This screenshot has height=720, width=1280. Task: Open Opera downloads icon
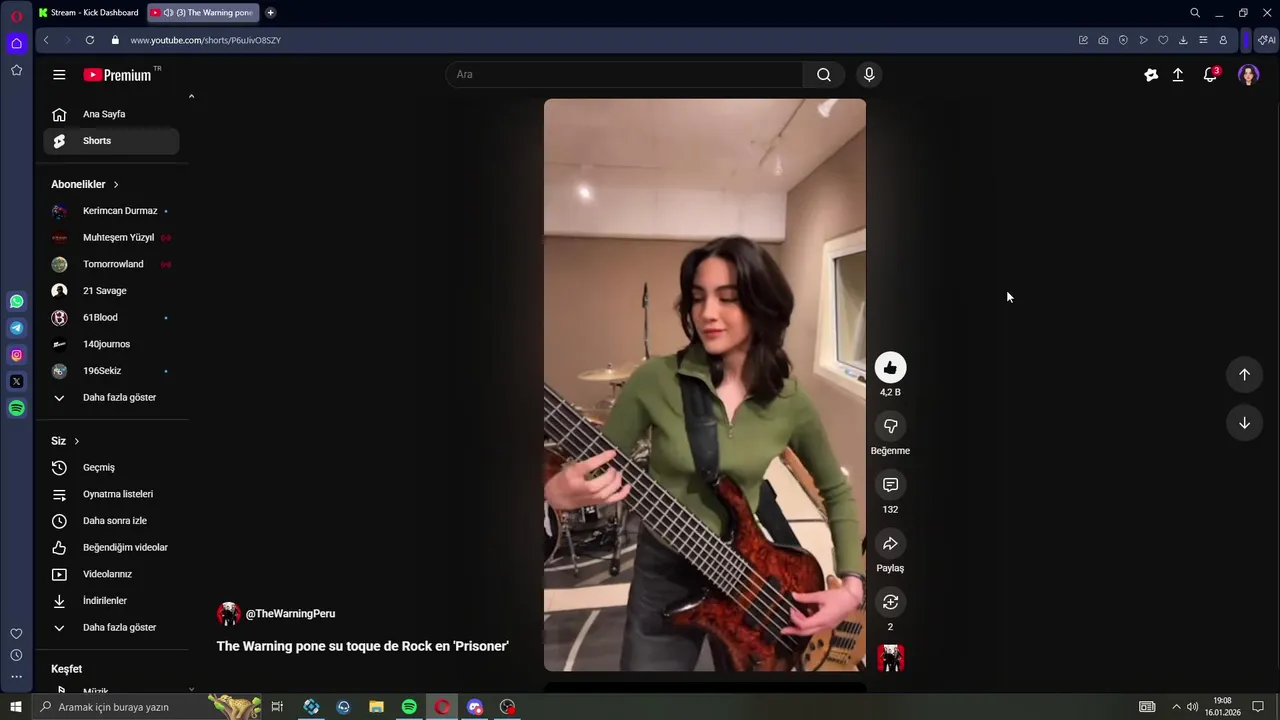coord(1183,40)
